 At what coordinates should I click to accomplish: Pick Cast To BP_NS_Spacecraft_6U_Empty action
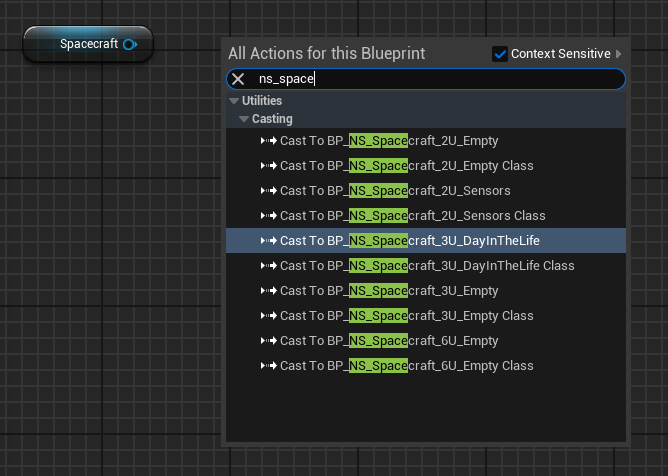pyautogui.click(x=389, y=340)
